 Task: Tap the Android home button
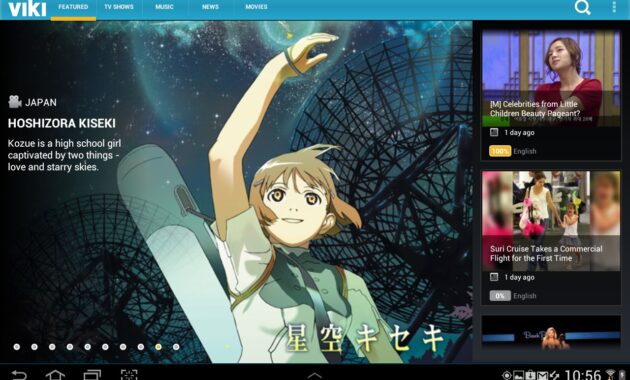click(55, 375)
